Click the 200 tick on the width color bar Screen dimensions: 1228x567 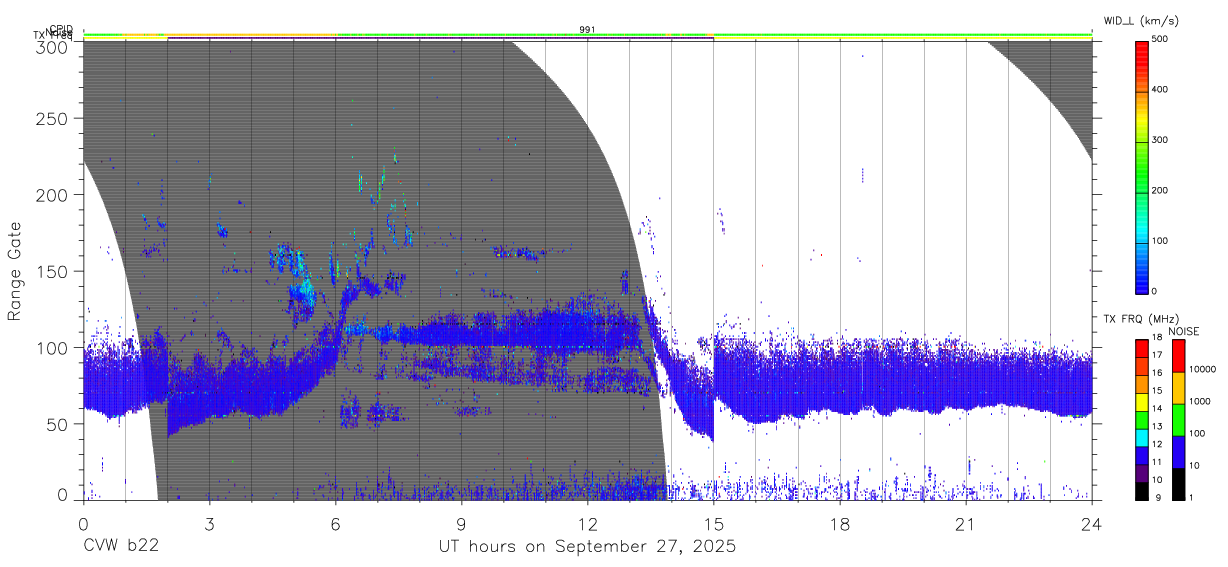1160,191
